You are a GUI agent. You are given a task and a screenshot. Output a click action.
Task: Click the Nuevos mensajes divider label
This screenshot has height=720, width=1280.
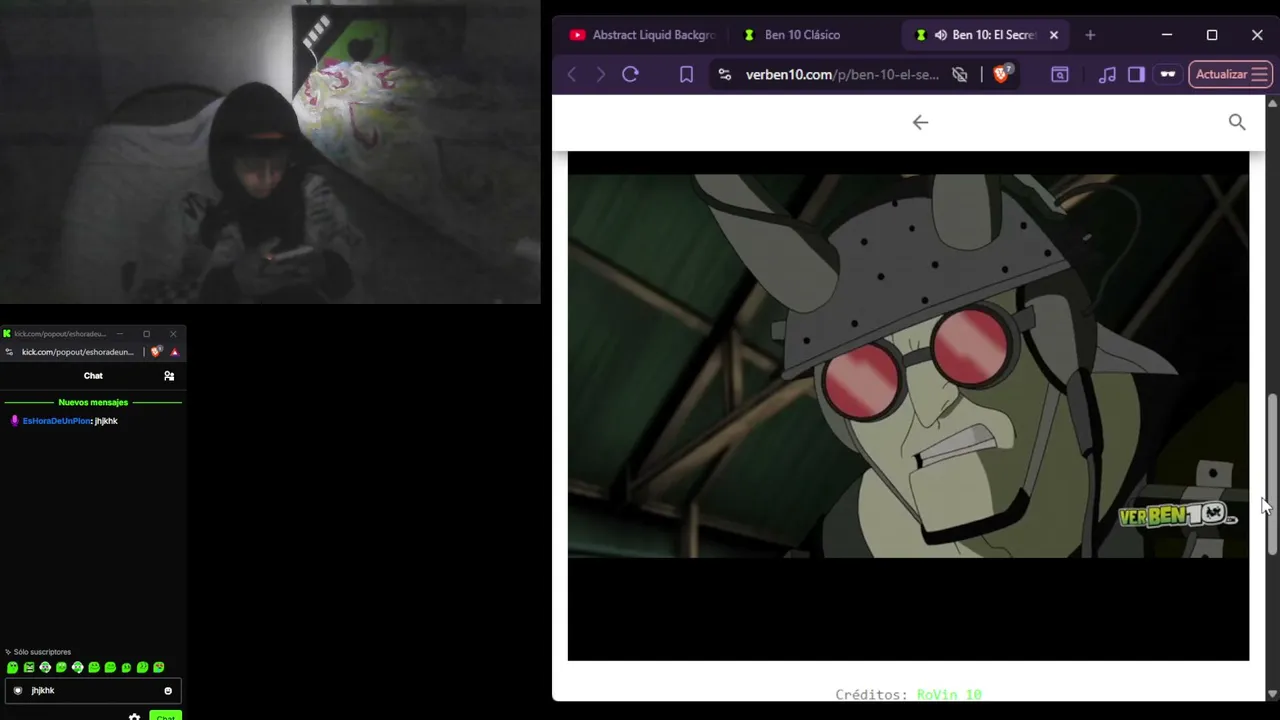93,402
